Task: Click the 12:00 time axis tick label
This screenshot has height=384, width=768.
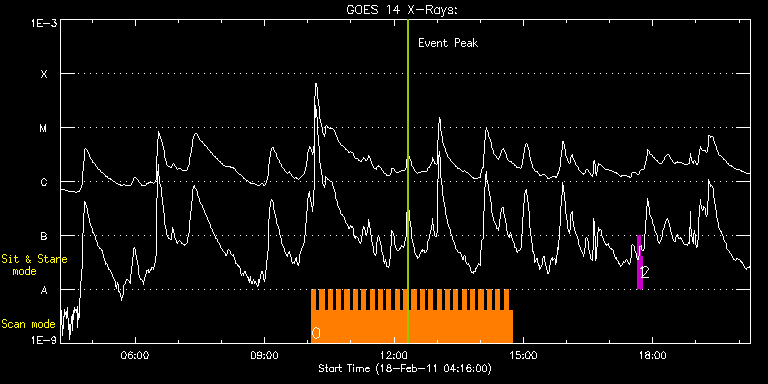Action: (x=394, y=355)
